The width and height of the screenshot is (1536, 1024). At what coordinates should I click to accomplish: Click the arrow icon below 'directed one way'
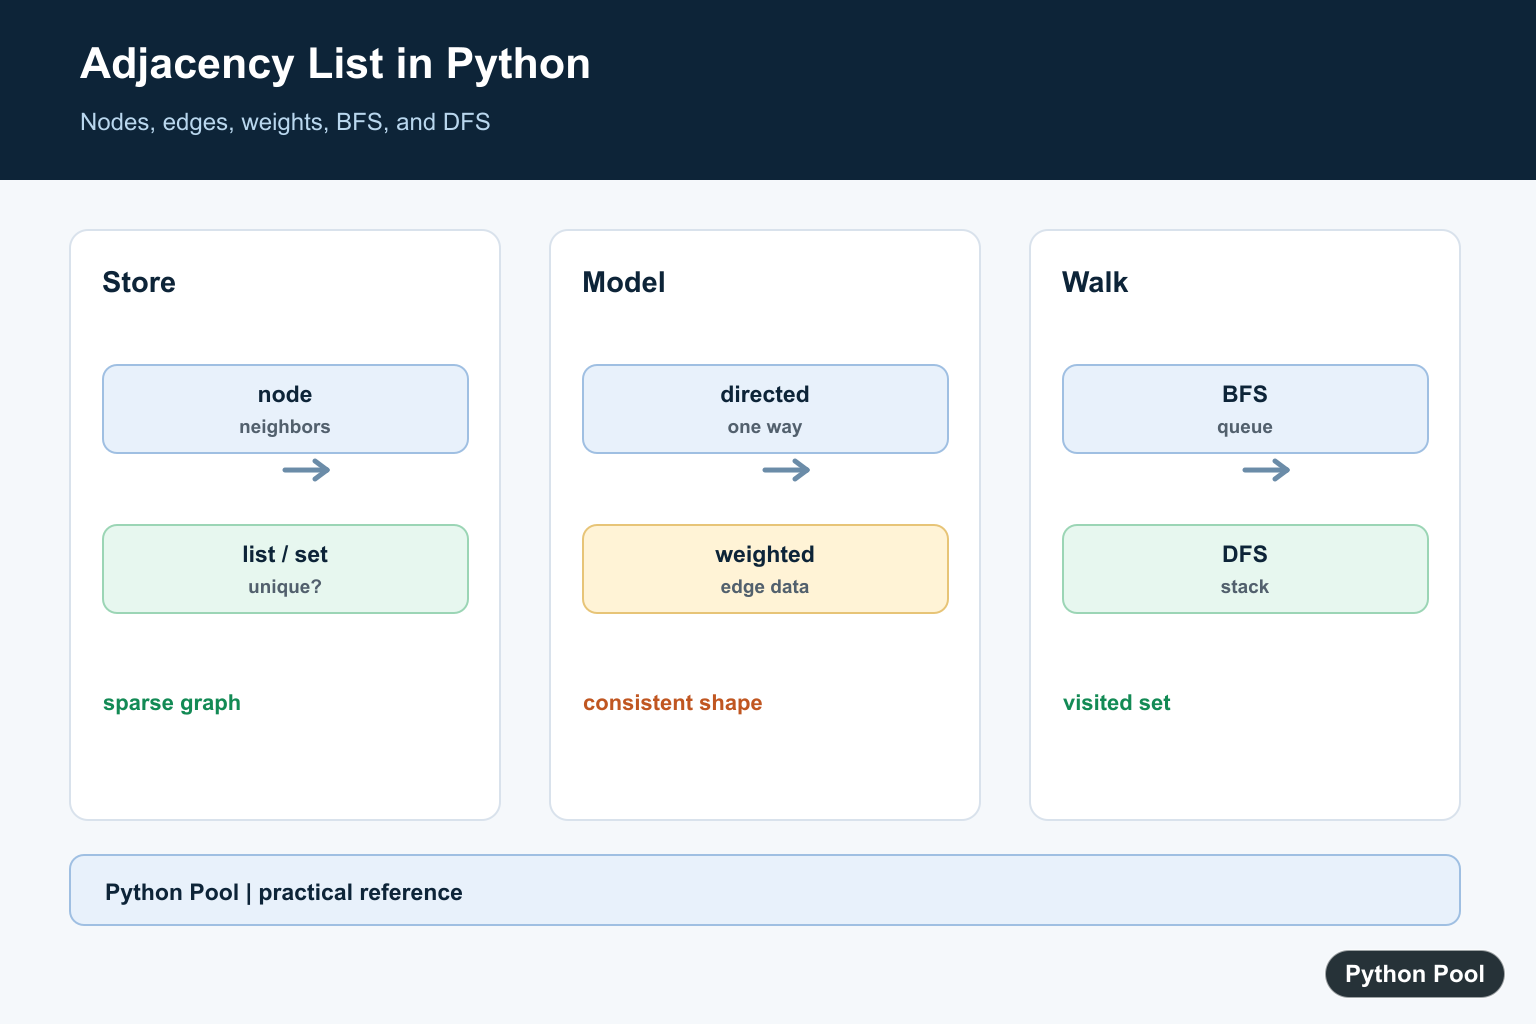coord(786,470)
